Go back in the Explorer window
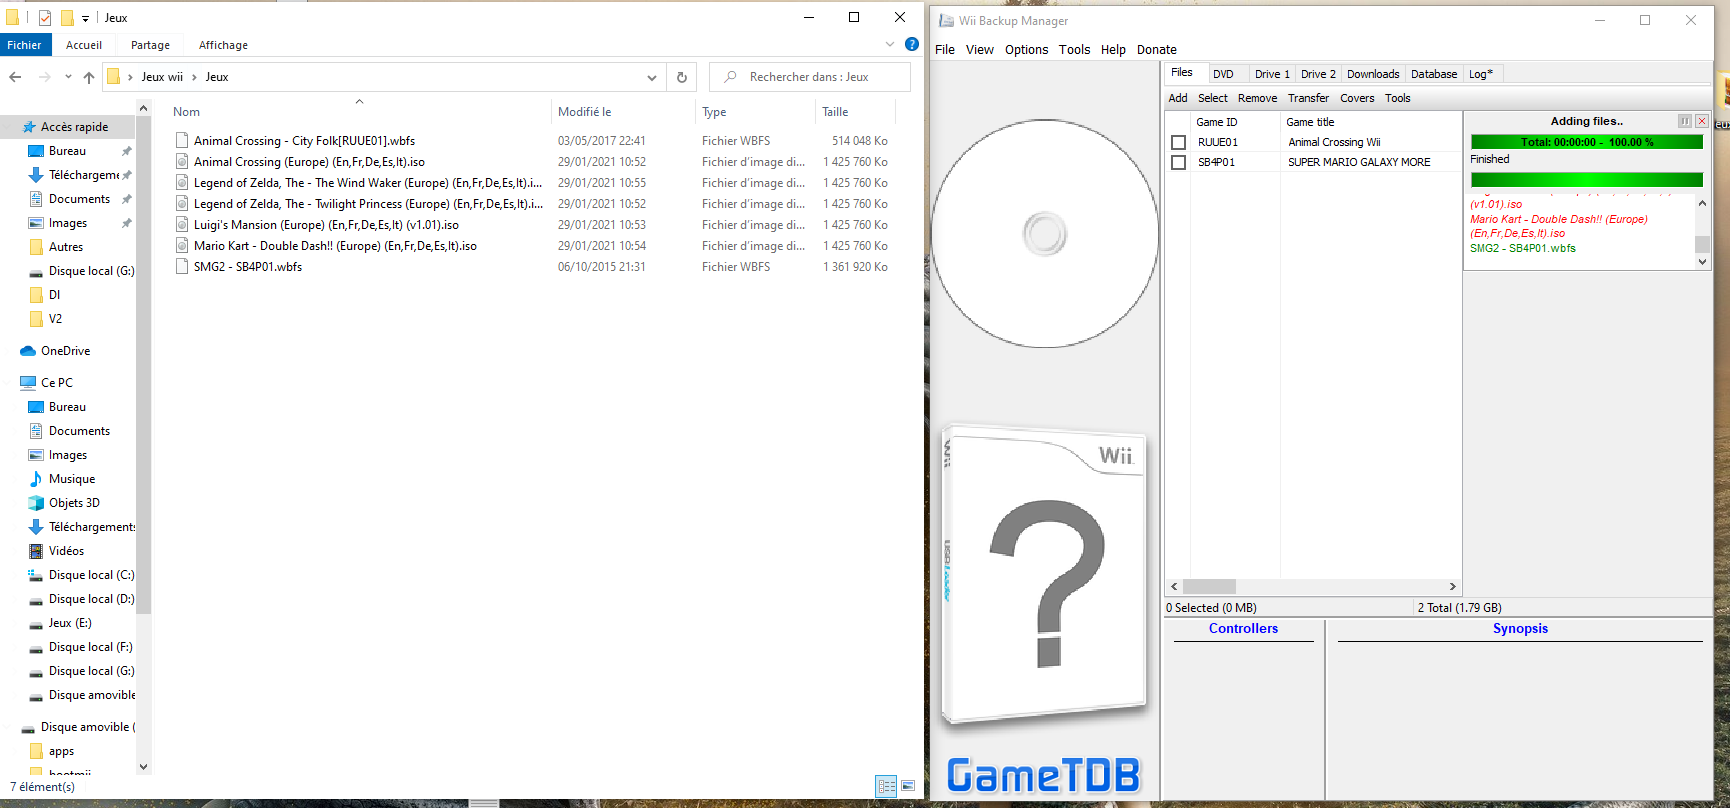This screenshot has width=1730, height=808. click(15, 77)
